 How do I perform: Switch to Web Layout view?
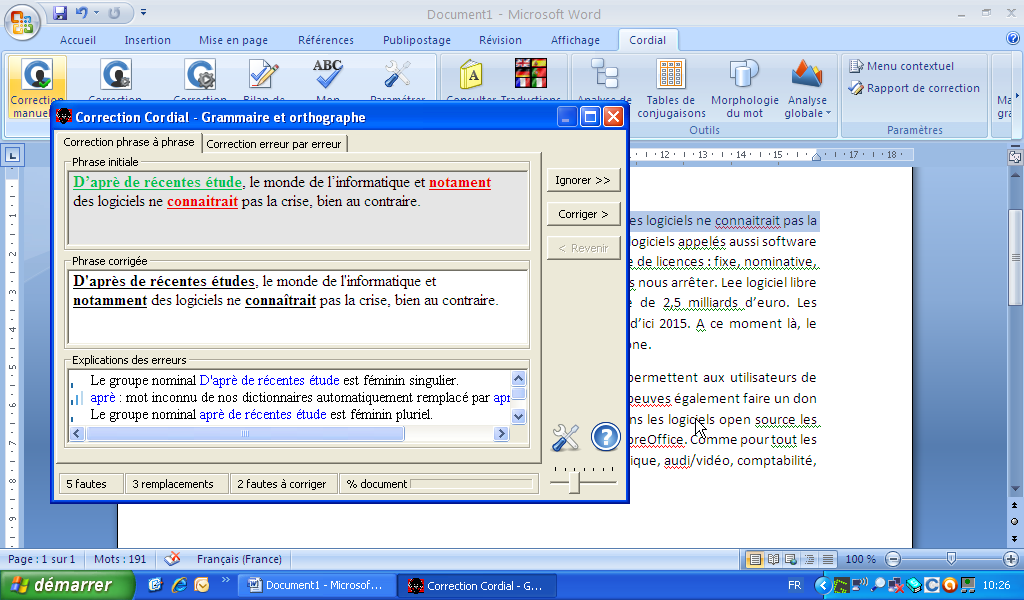(791, 560)
